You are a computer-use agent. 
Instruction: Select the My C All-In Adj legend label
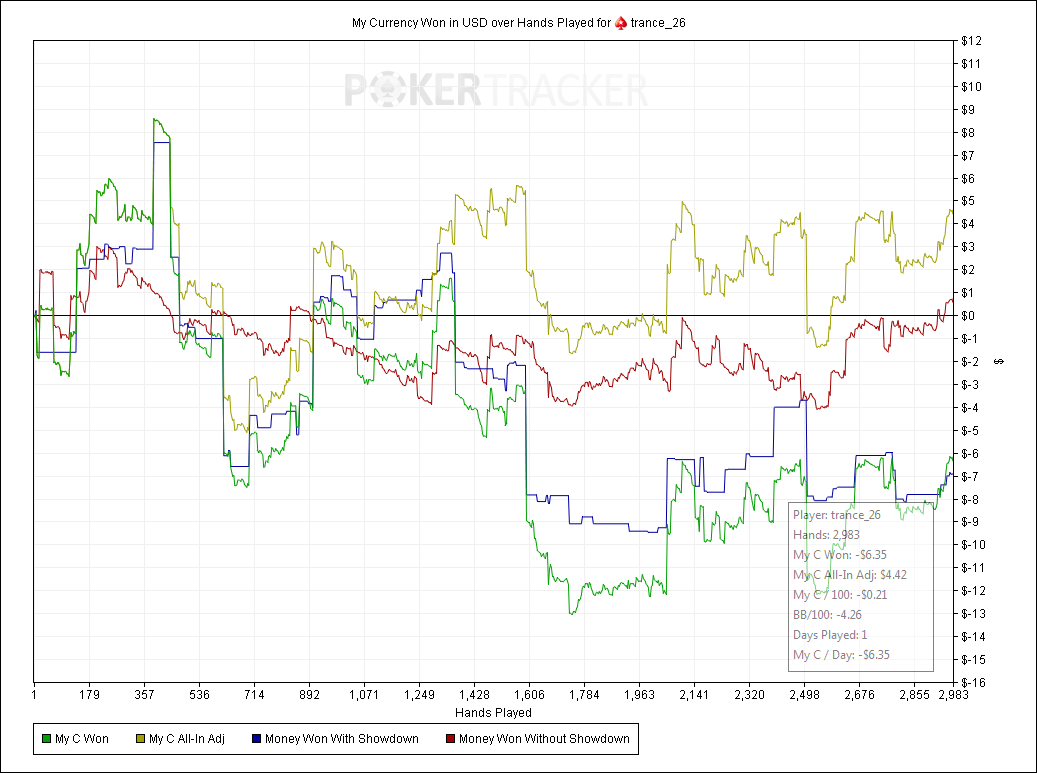pyautogui.click(x=187, y=739)
